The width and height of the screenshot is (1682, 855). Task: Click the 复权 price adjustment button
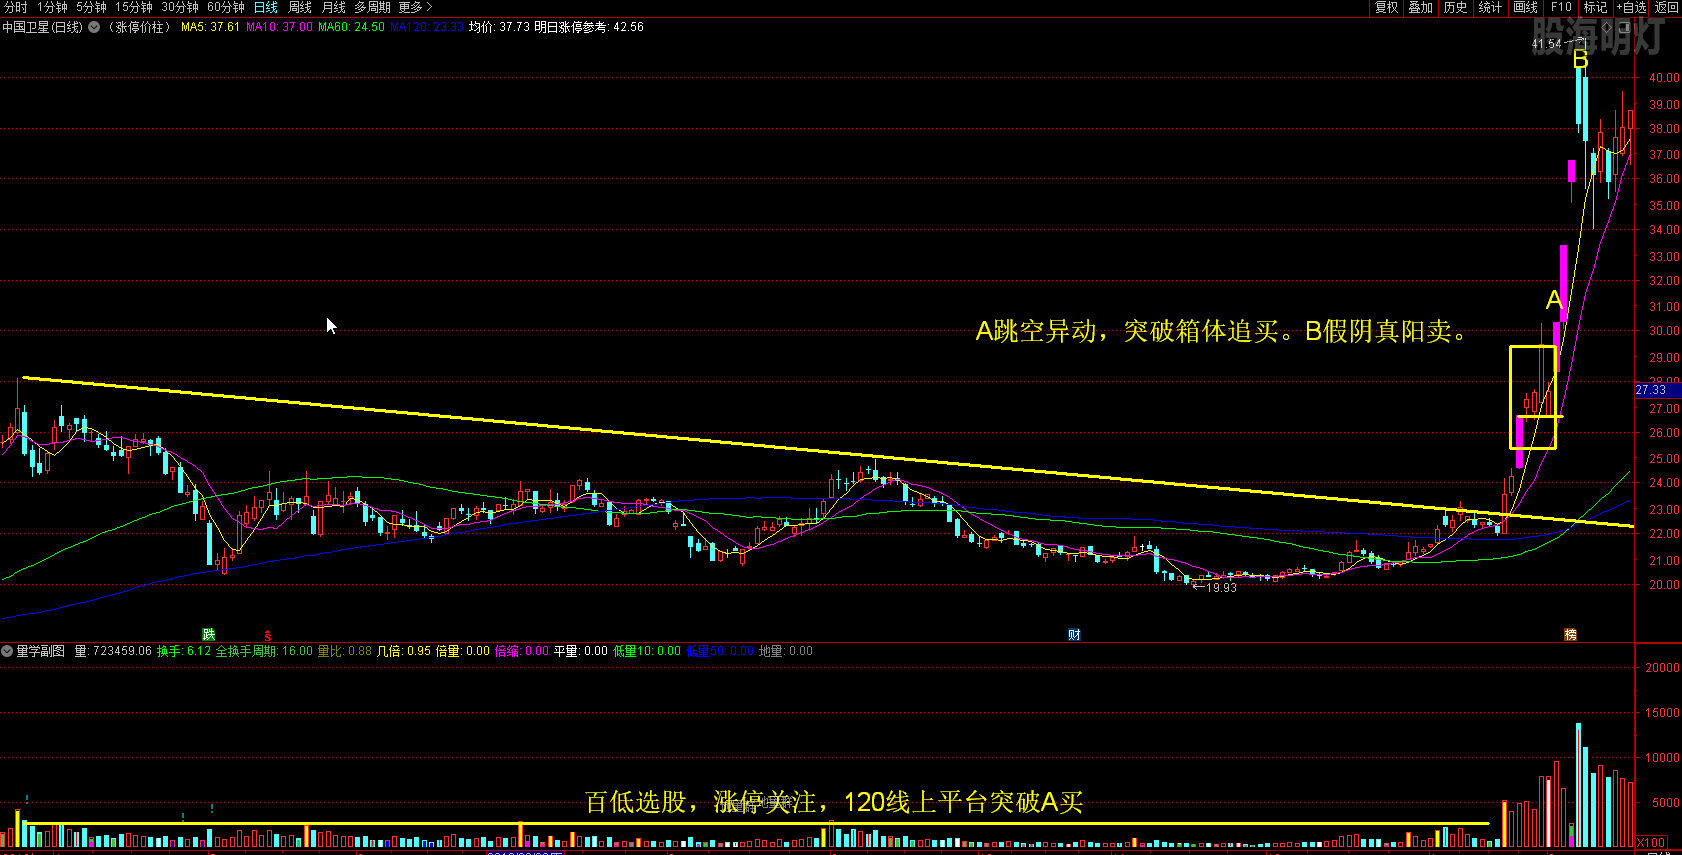(1386, 7)
